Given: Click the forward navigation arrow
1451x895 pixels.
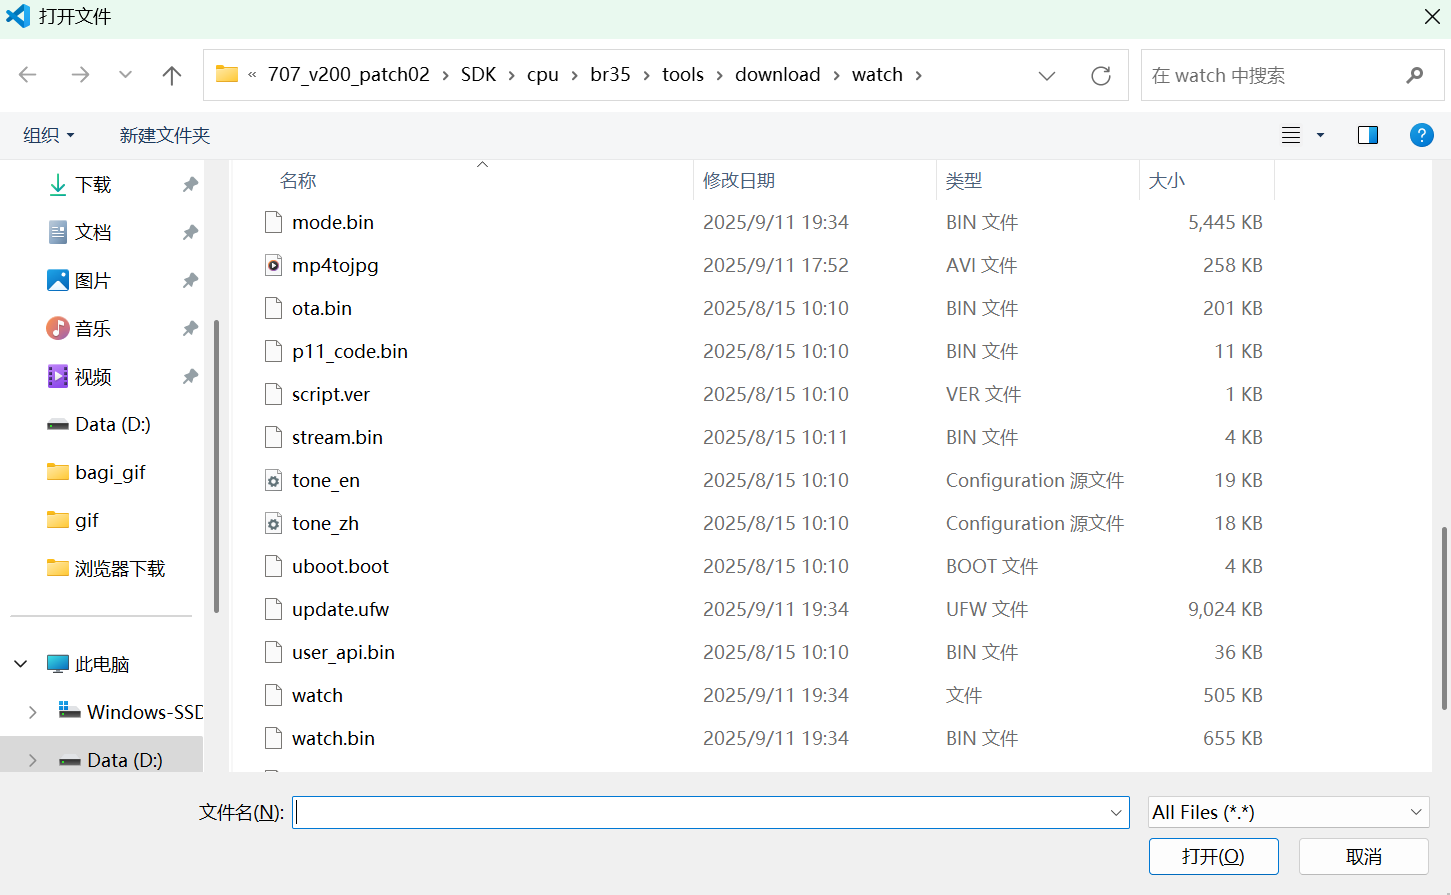Looking at the screenshot, I should click(80, 75).
